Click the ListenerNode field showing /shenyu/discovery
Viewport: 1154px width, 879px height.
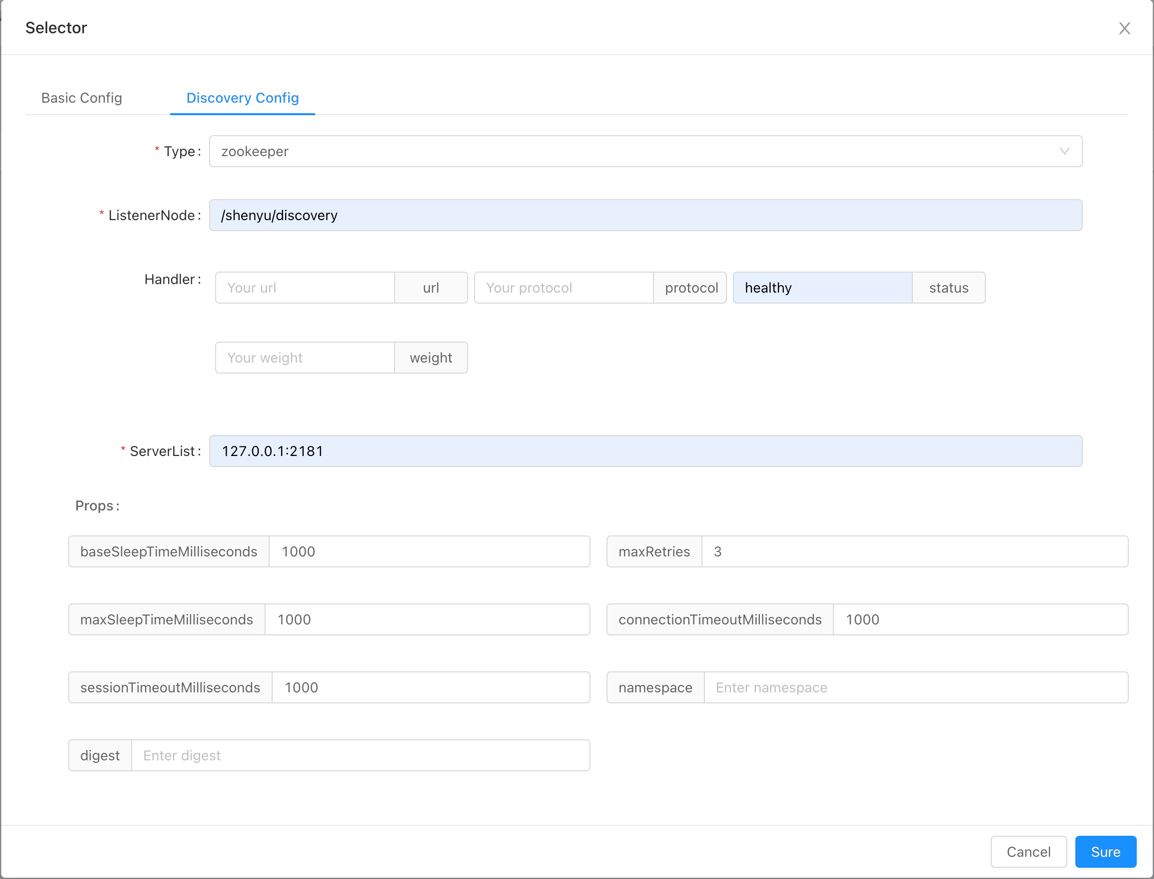click(x=645, y=214)
